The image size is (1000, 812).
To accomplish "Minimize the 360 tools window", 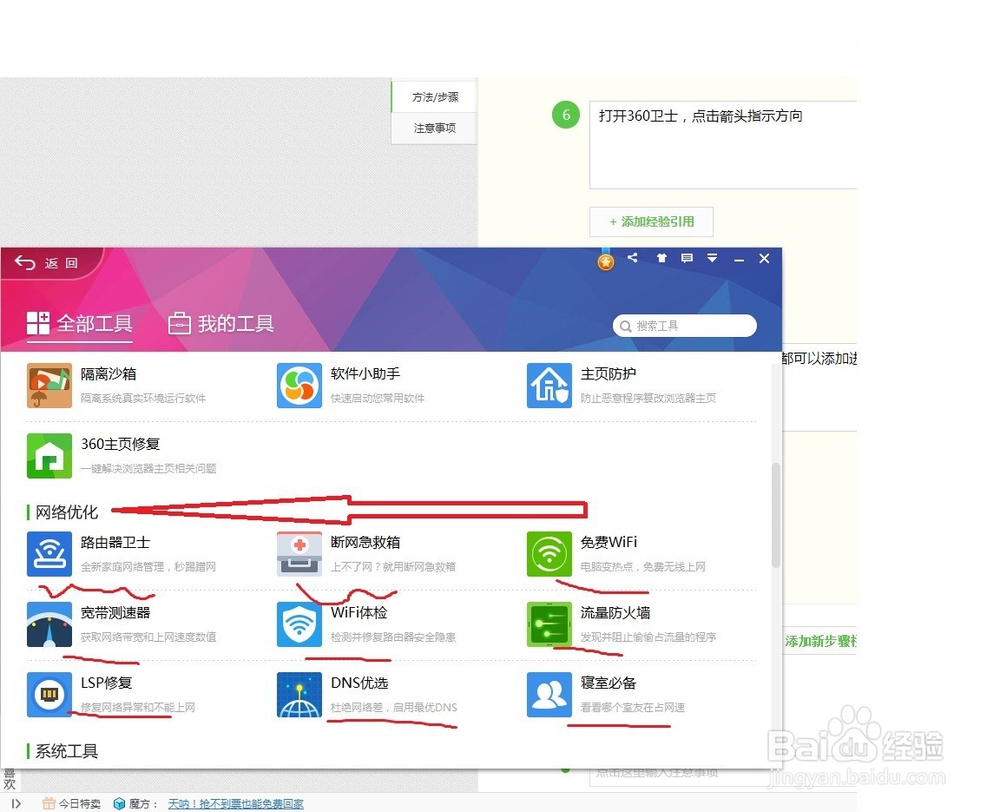I will 739,260.
